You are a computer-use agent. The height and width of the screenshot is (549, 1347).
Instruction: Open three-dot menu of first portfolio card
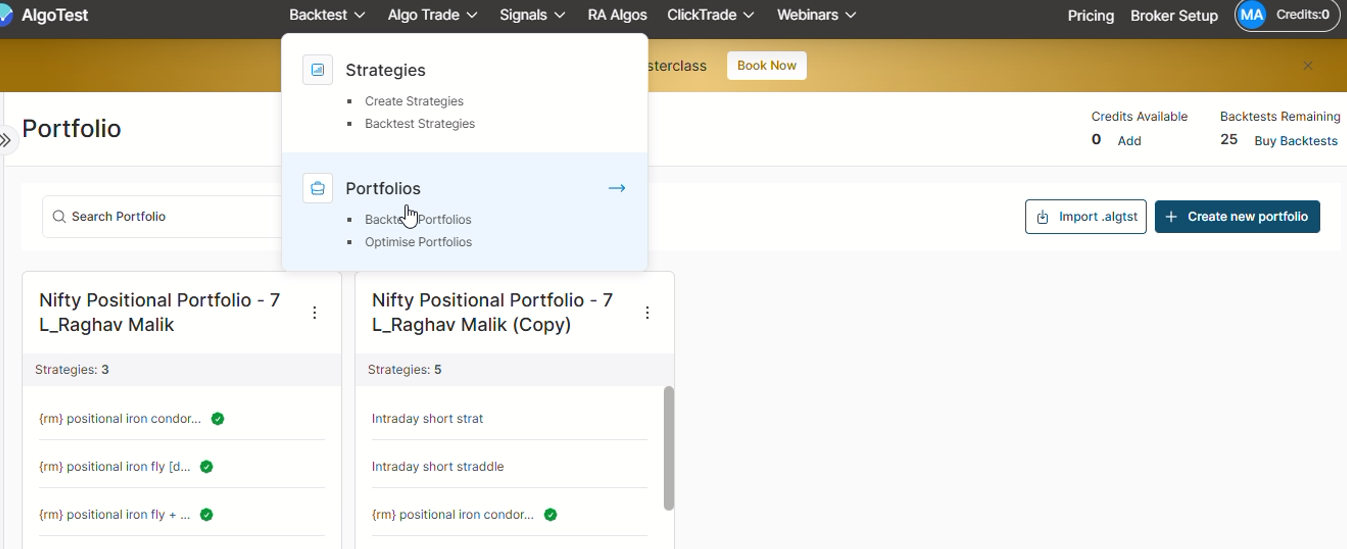[x=314, y=313]
